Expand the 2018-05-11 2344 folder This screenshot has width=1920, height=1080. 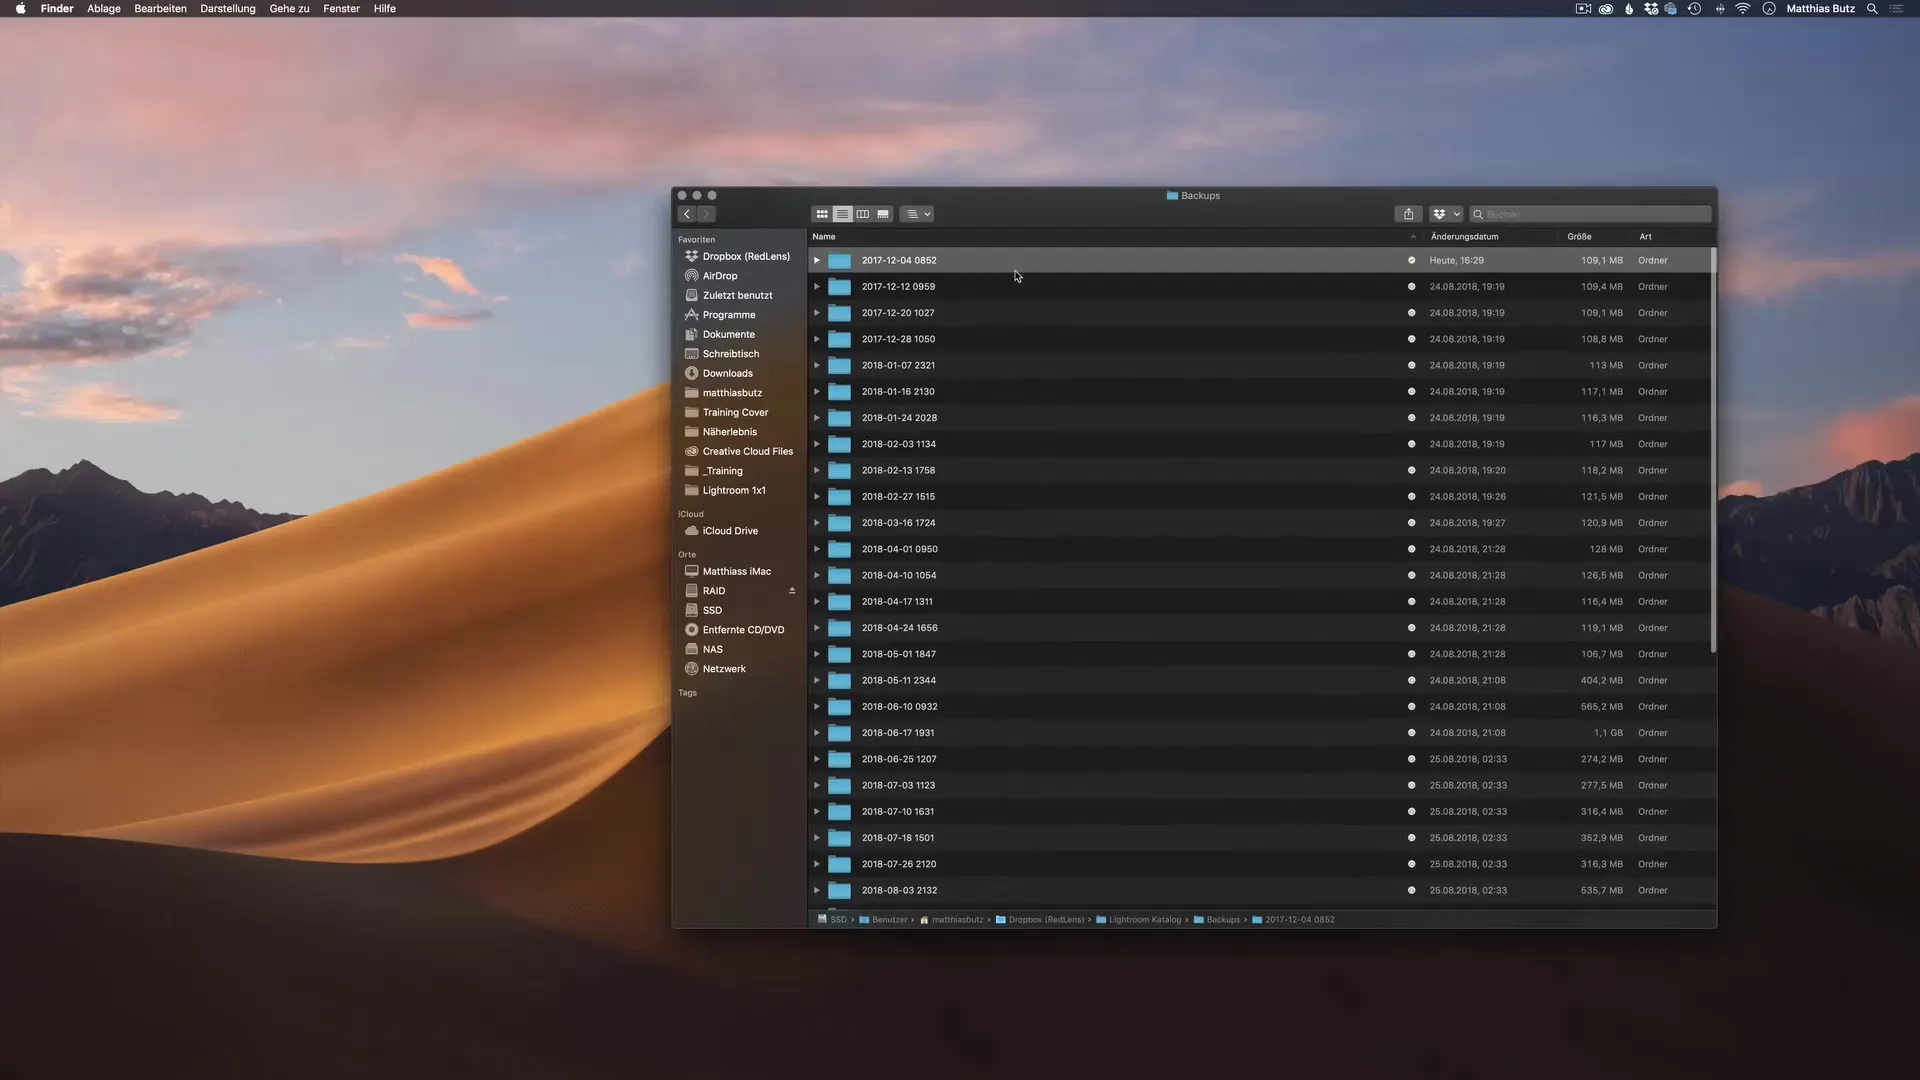816,679
